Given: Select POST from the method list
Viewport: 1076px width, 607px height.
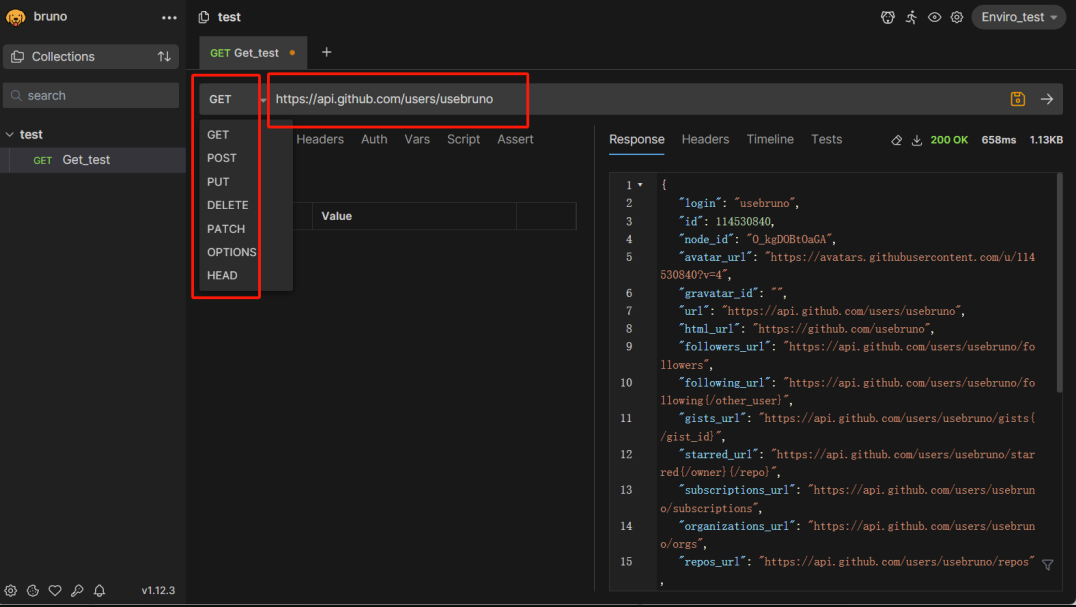Looking at the screenshot, I should click(222, 158).
